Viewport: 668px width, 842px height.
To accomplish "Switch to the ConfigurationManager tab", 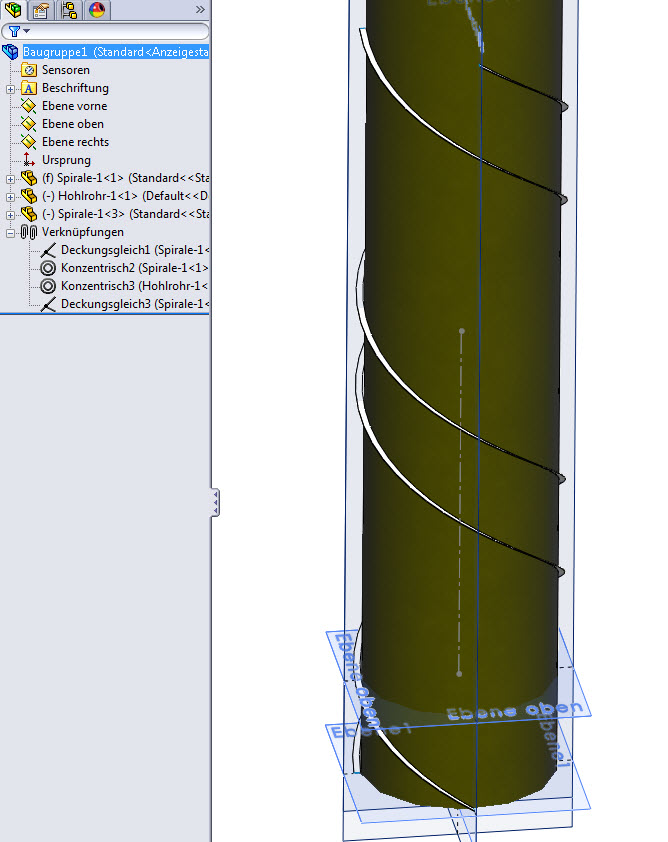I will pyautogui.click(x=69, y=10).
